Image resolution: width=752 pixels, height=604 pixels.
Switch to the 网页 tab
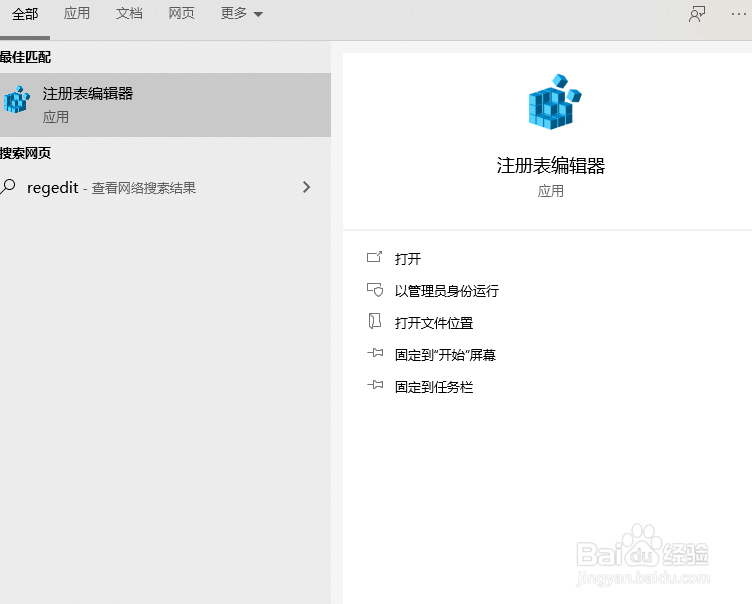(x=181, y=13)
